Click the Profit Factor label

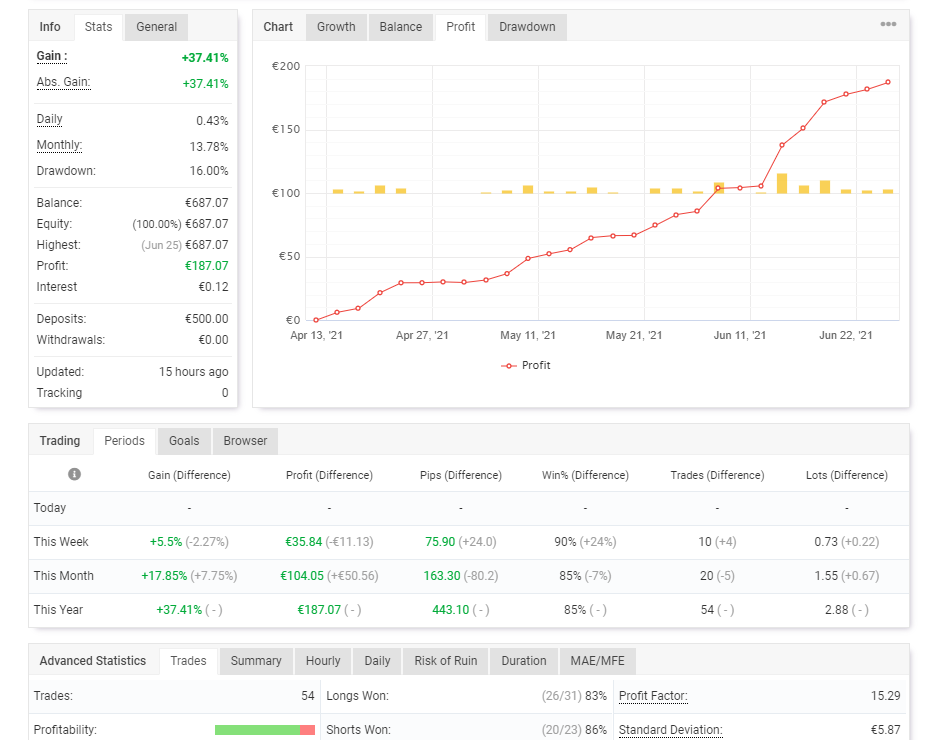click(x=653, y=696)
